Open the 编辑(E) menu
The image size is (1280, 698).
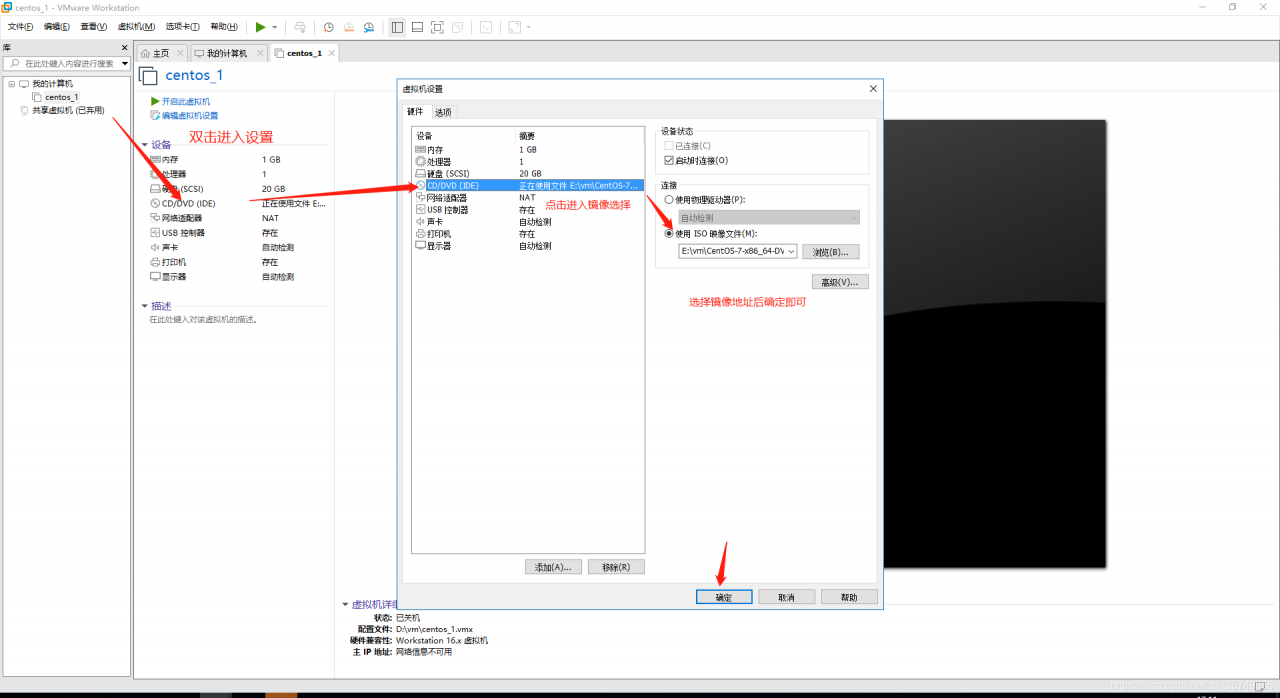tap(57, 27)
